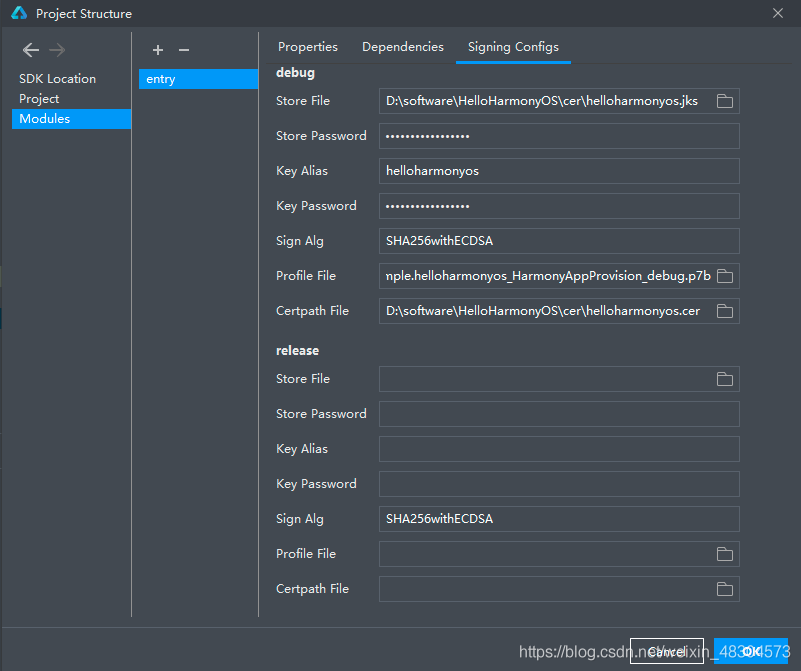Viewport: 801px width, 671px height.
Task: Select Project in sidebar
Action: [71, 99]
